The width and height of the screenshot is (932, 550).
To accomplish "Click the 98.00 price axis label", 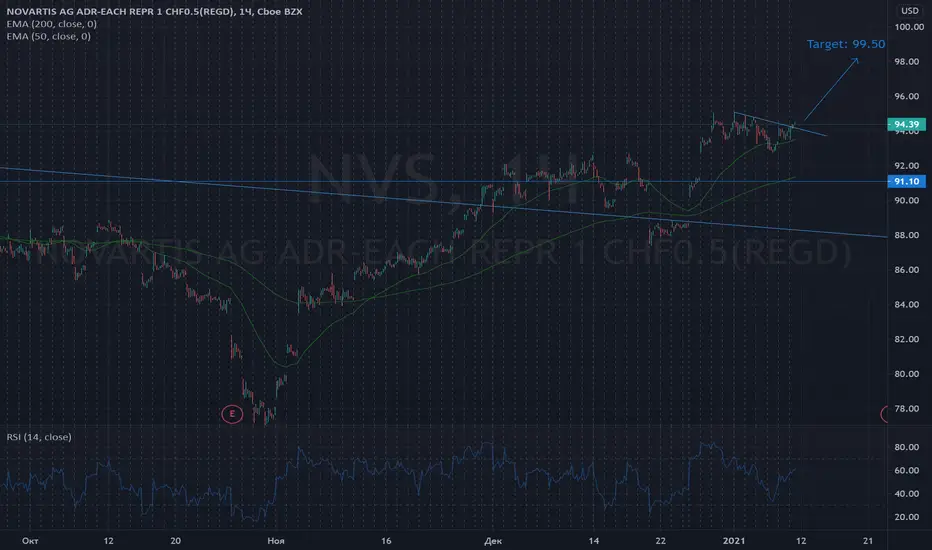I will pyautogui.click(x=907, y=62).
